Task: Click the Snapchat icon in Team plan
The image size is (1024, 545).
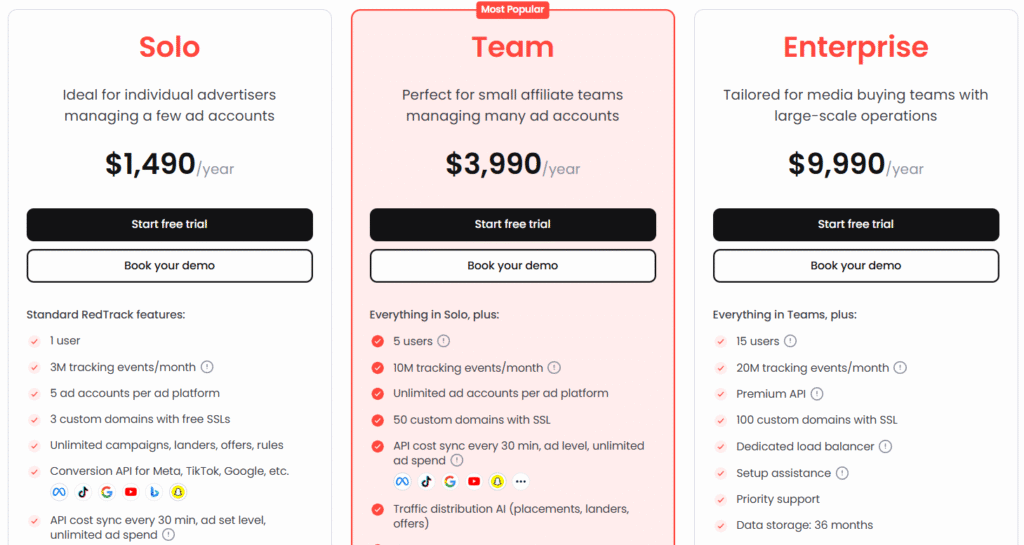Action: pyautogui.click(x=497, y=482)
